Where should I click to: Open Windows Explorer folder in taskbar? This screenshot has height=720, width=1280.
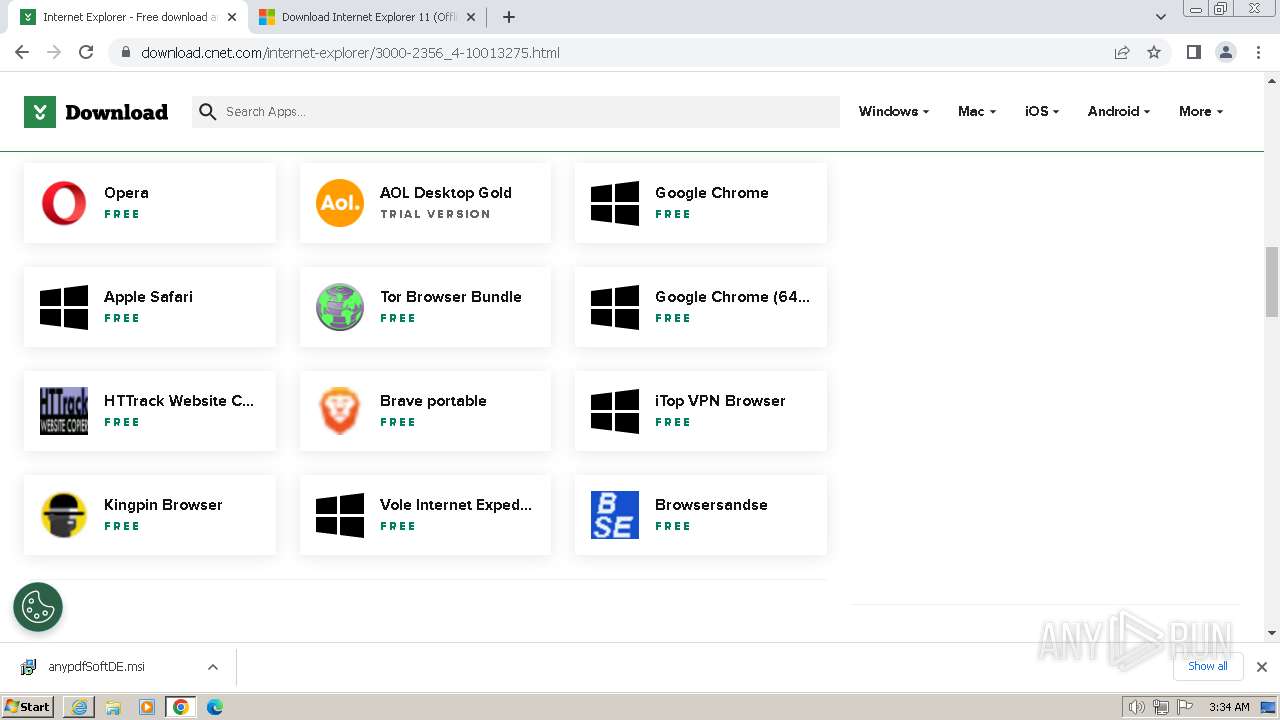(x=113, y=707)
